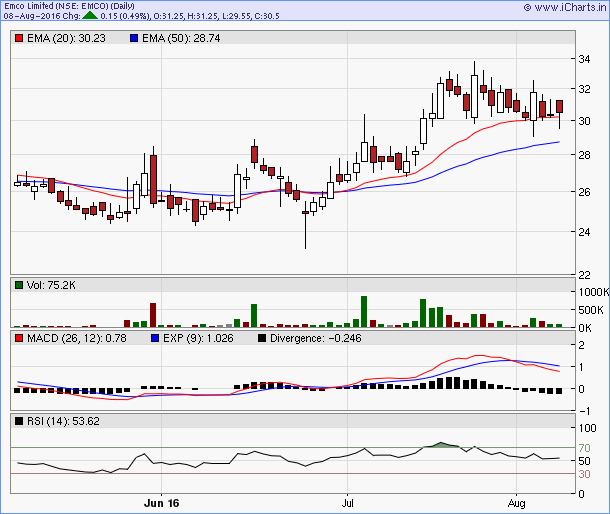The height and width of the screenshot is (514, 610).
Task: Click the 'Divergence: -0.246' label
Action: tap(316, 339)
